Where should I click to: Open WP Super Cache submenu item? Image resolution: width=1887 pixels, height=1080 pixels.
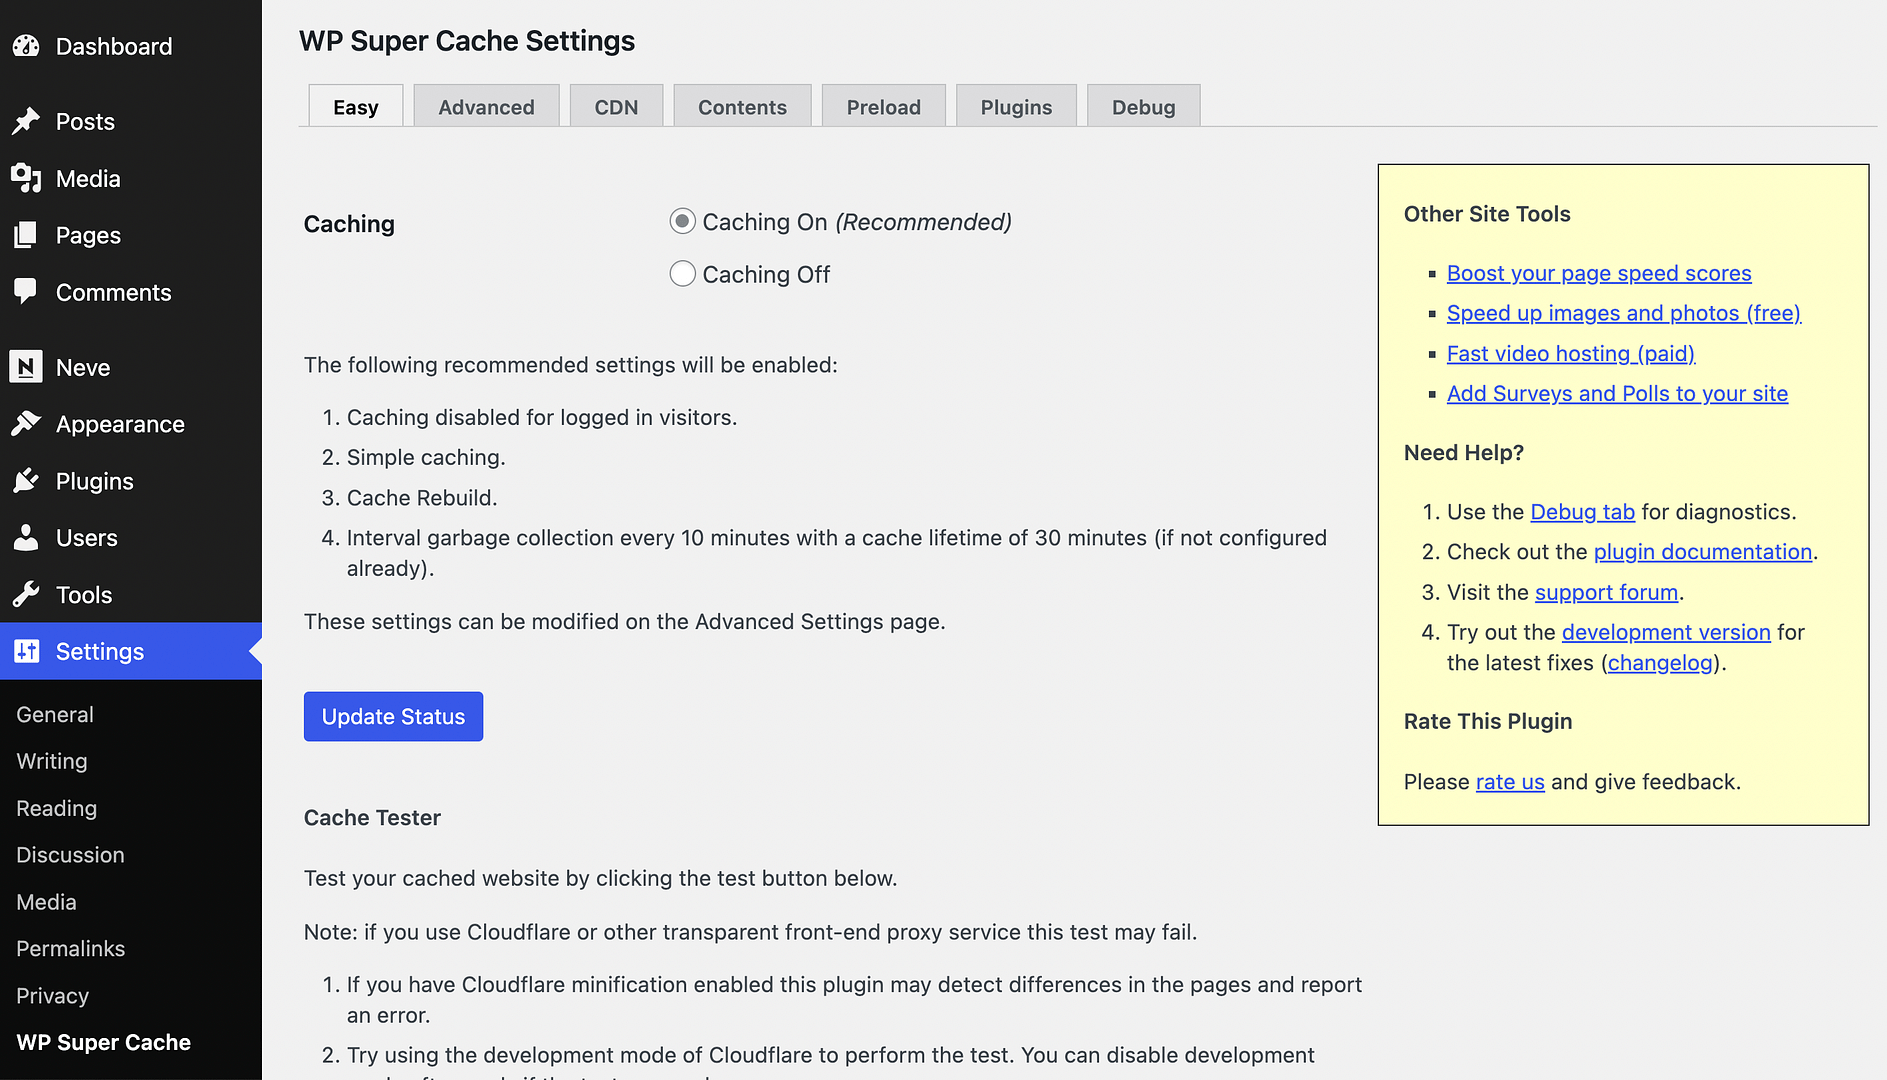tap(104, 1042)
